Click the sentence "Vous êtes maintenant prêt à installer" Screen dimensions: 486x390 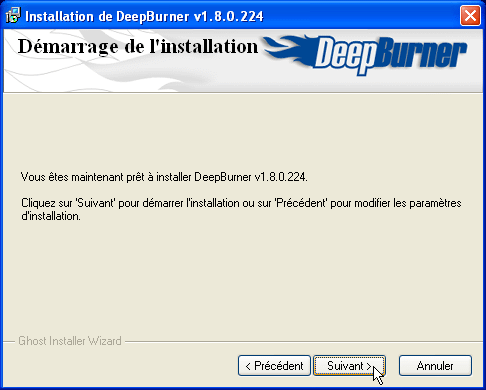pos(106,177)
